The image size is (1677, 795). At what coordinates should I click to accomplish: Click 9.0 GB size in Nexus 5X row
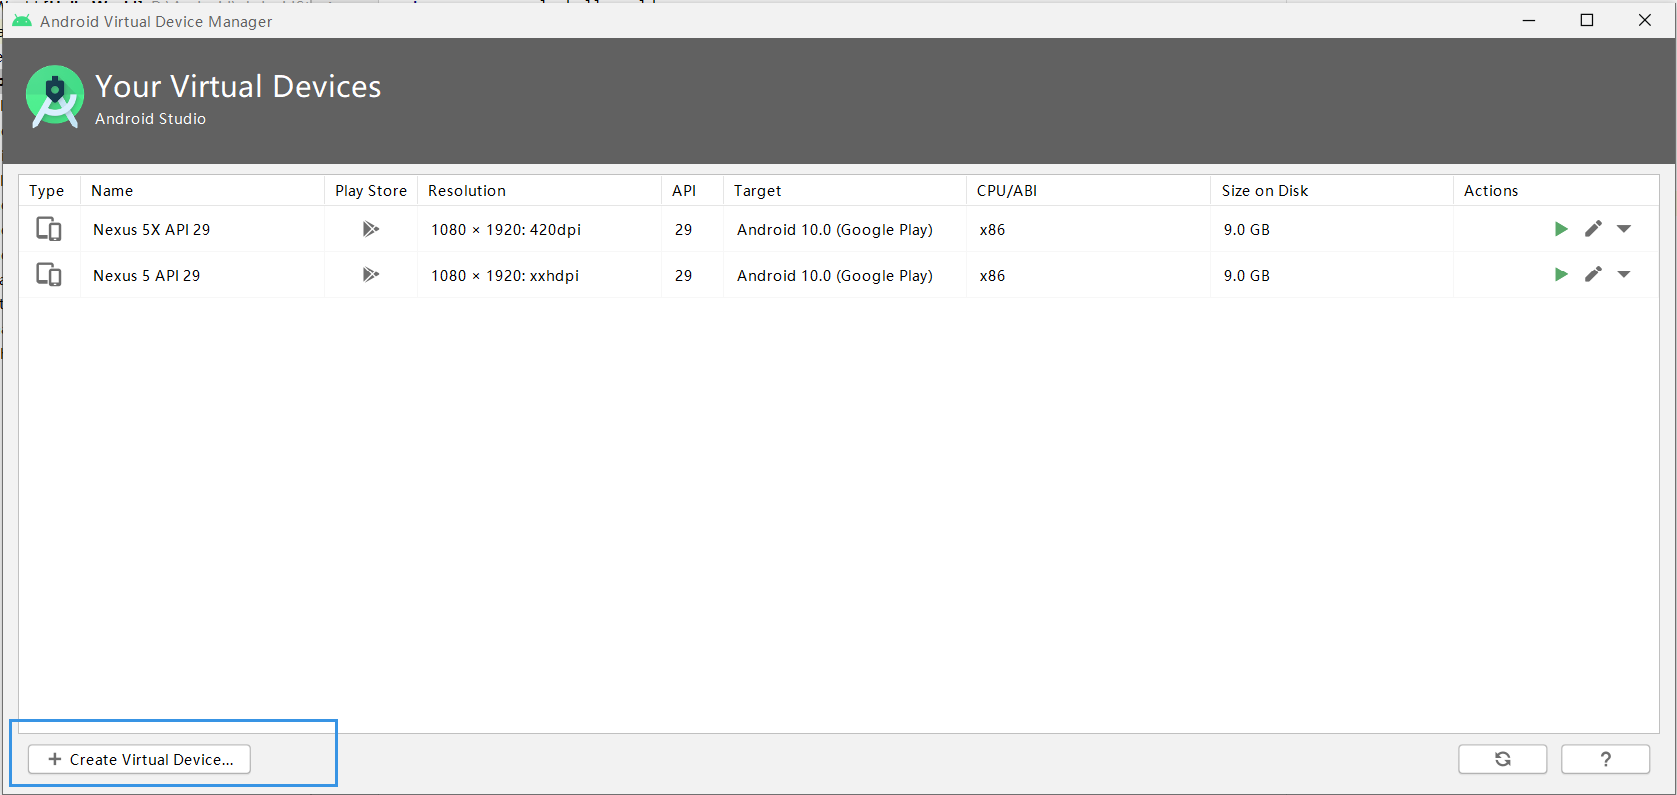1247,229
